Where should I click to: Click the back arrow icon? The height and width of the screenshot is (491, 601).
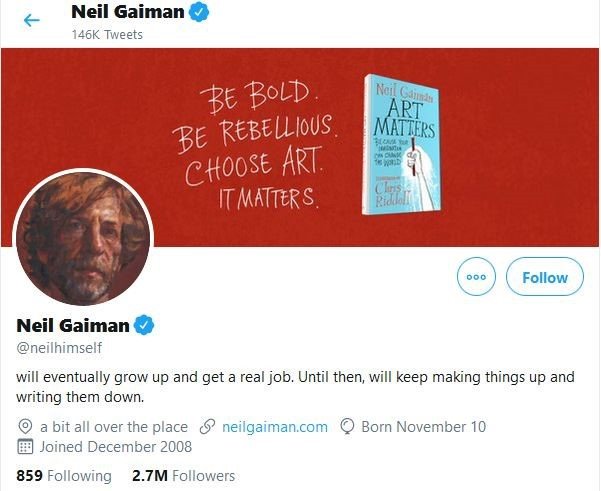coord(32,20)
